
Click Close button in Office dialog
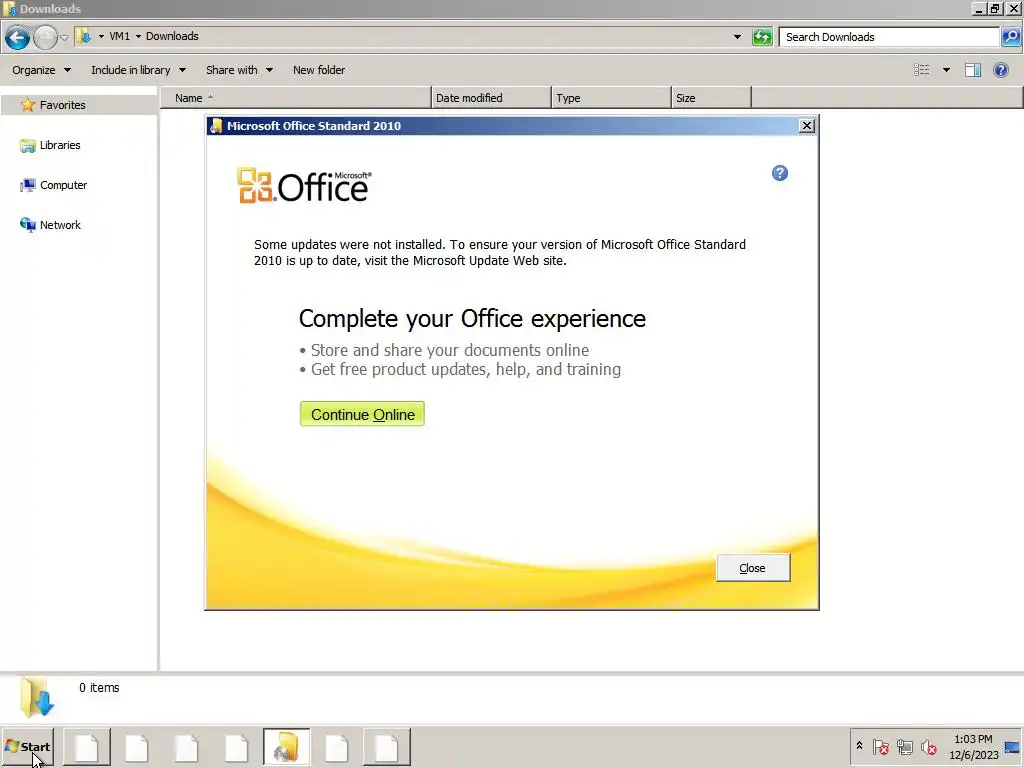coord(753,568)
